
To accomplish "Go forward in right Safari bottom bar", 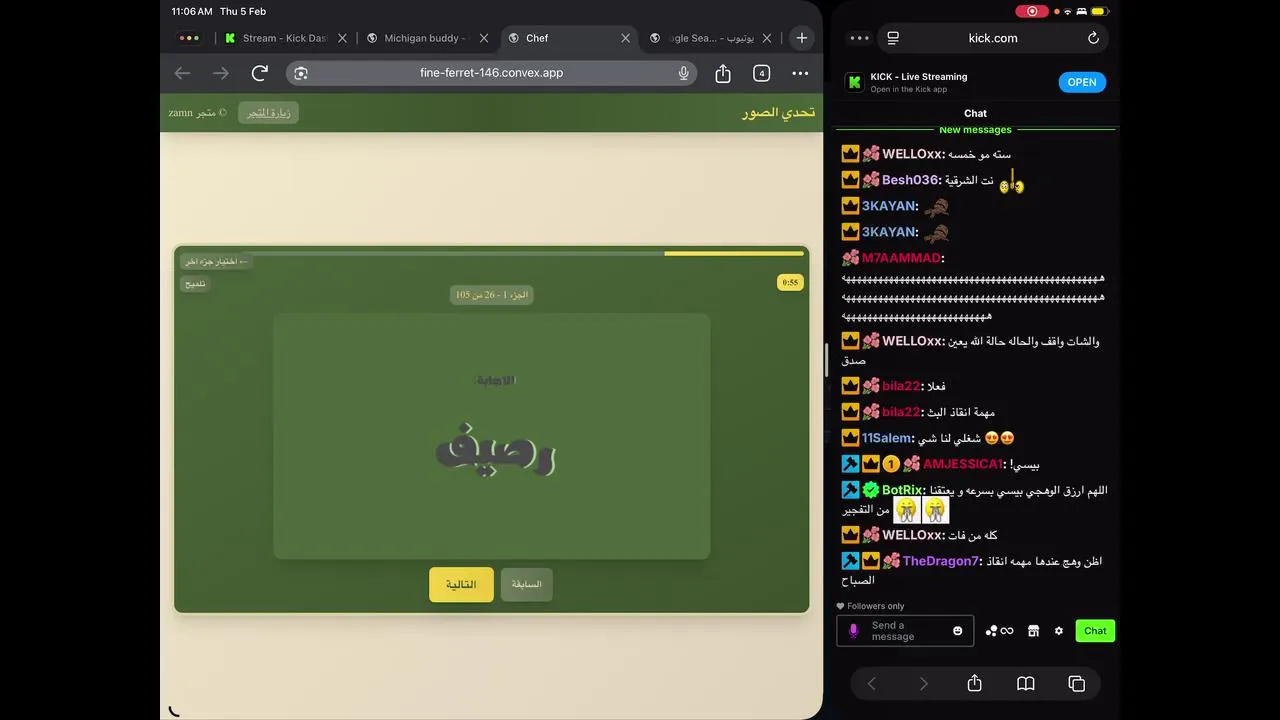I will [923, 684].
